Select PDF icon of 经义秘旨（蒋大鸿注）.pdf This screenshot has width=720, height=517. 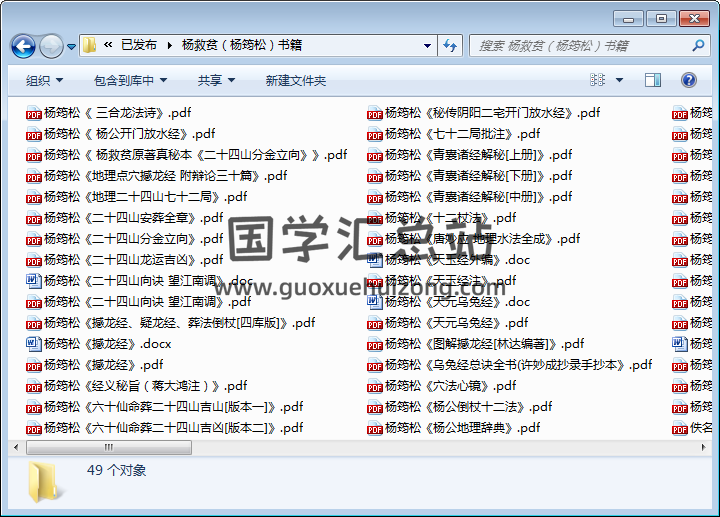click(34, 387)
